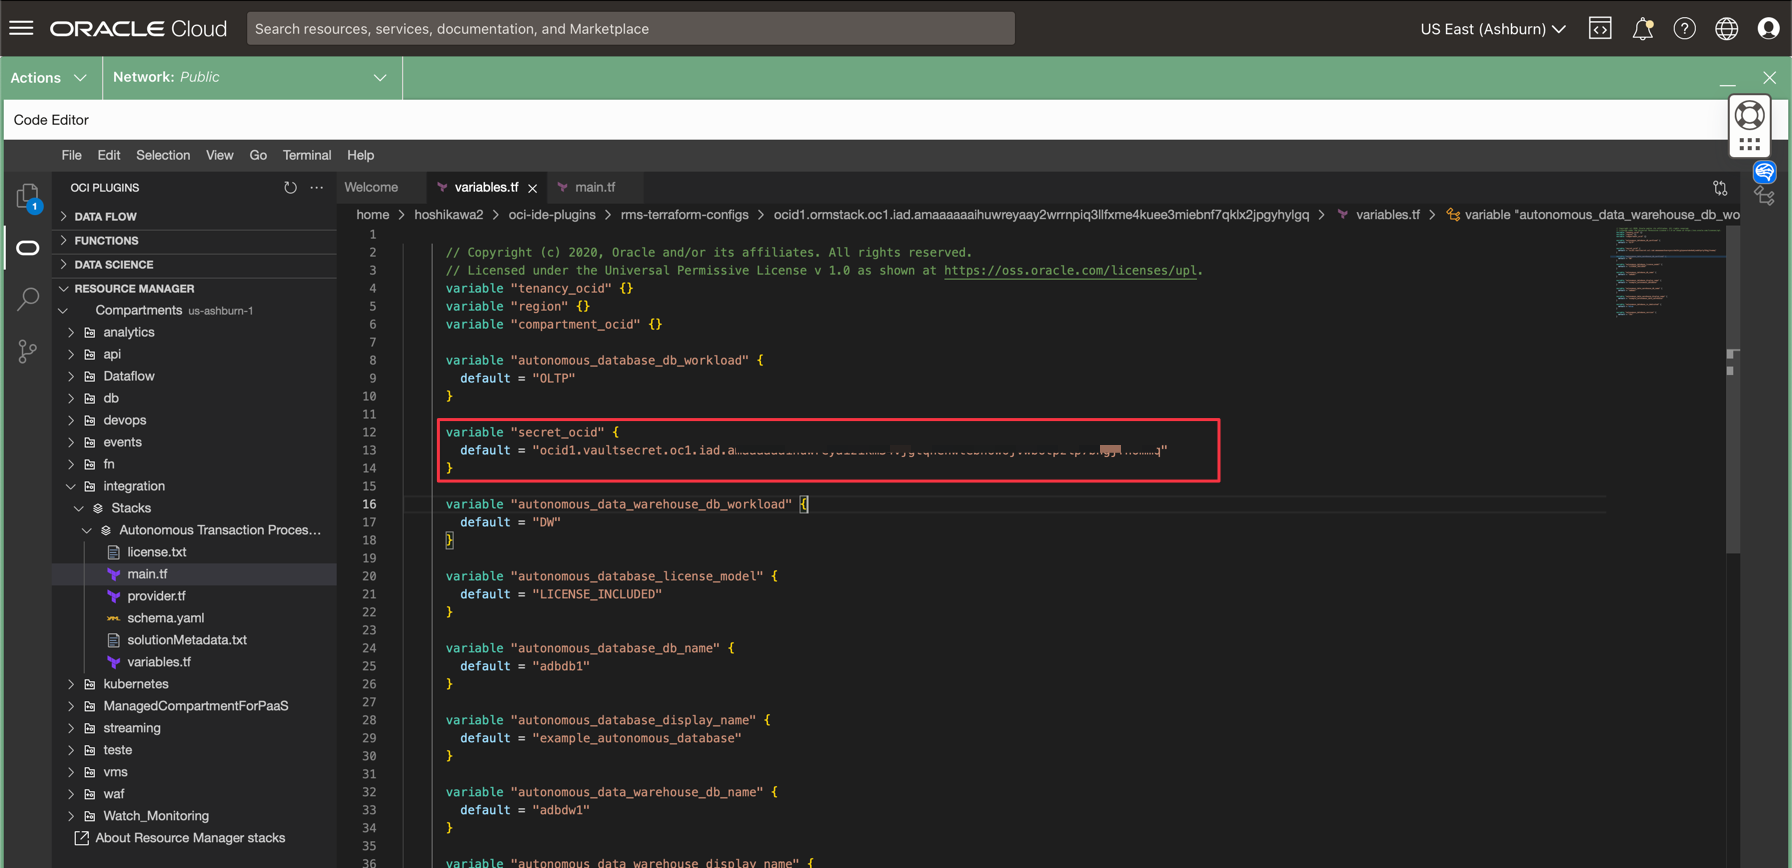Viewport: 1792px width, 868px height.
Task: Open the Go menu
Action: [x=258, y=155]
